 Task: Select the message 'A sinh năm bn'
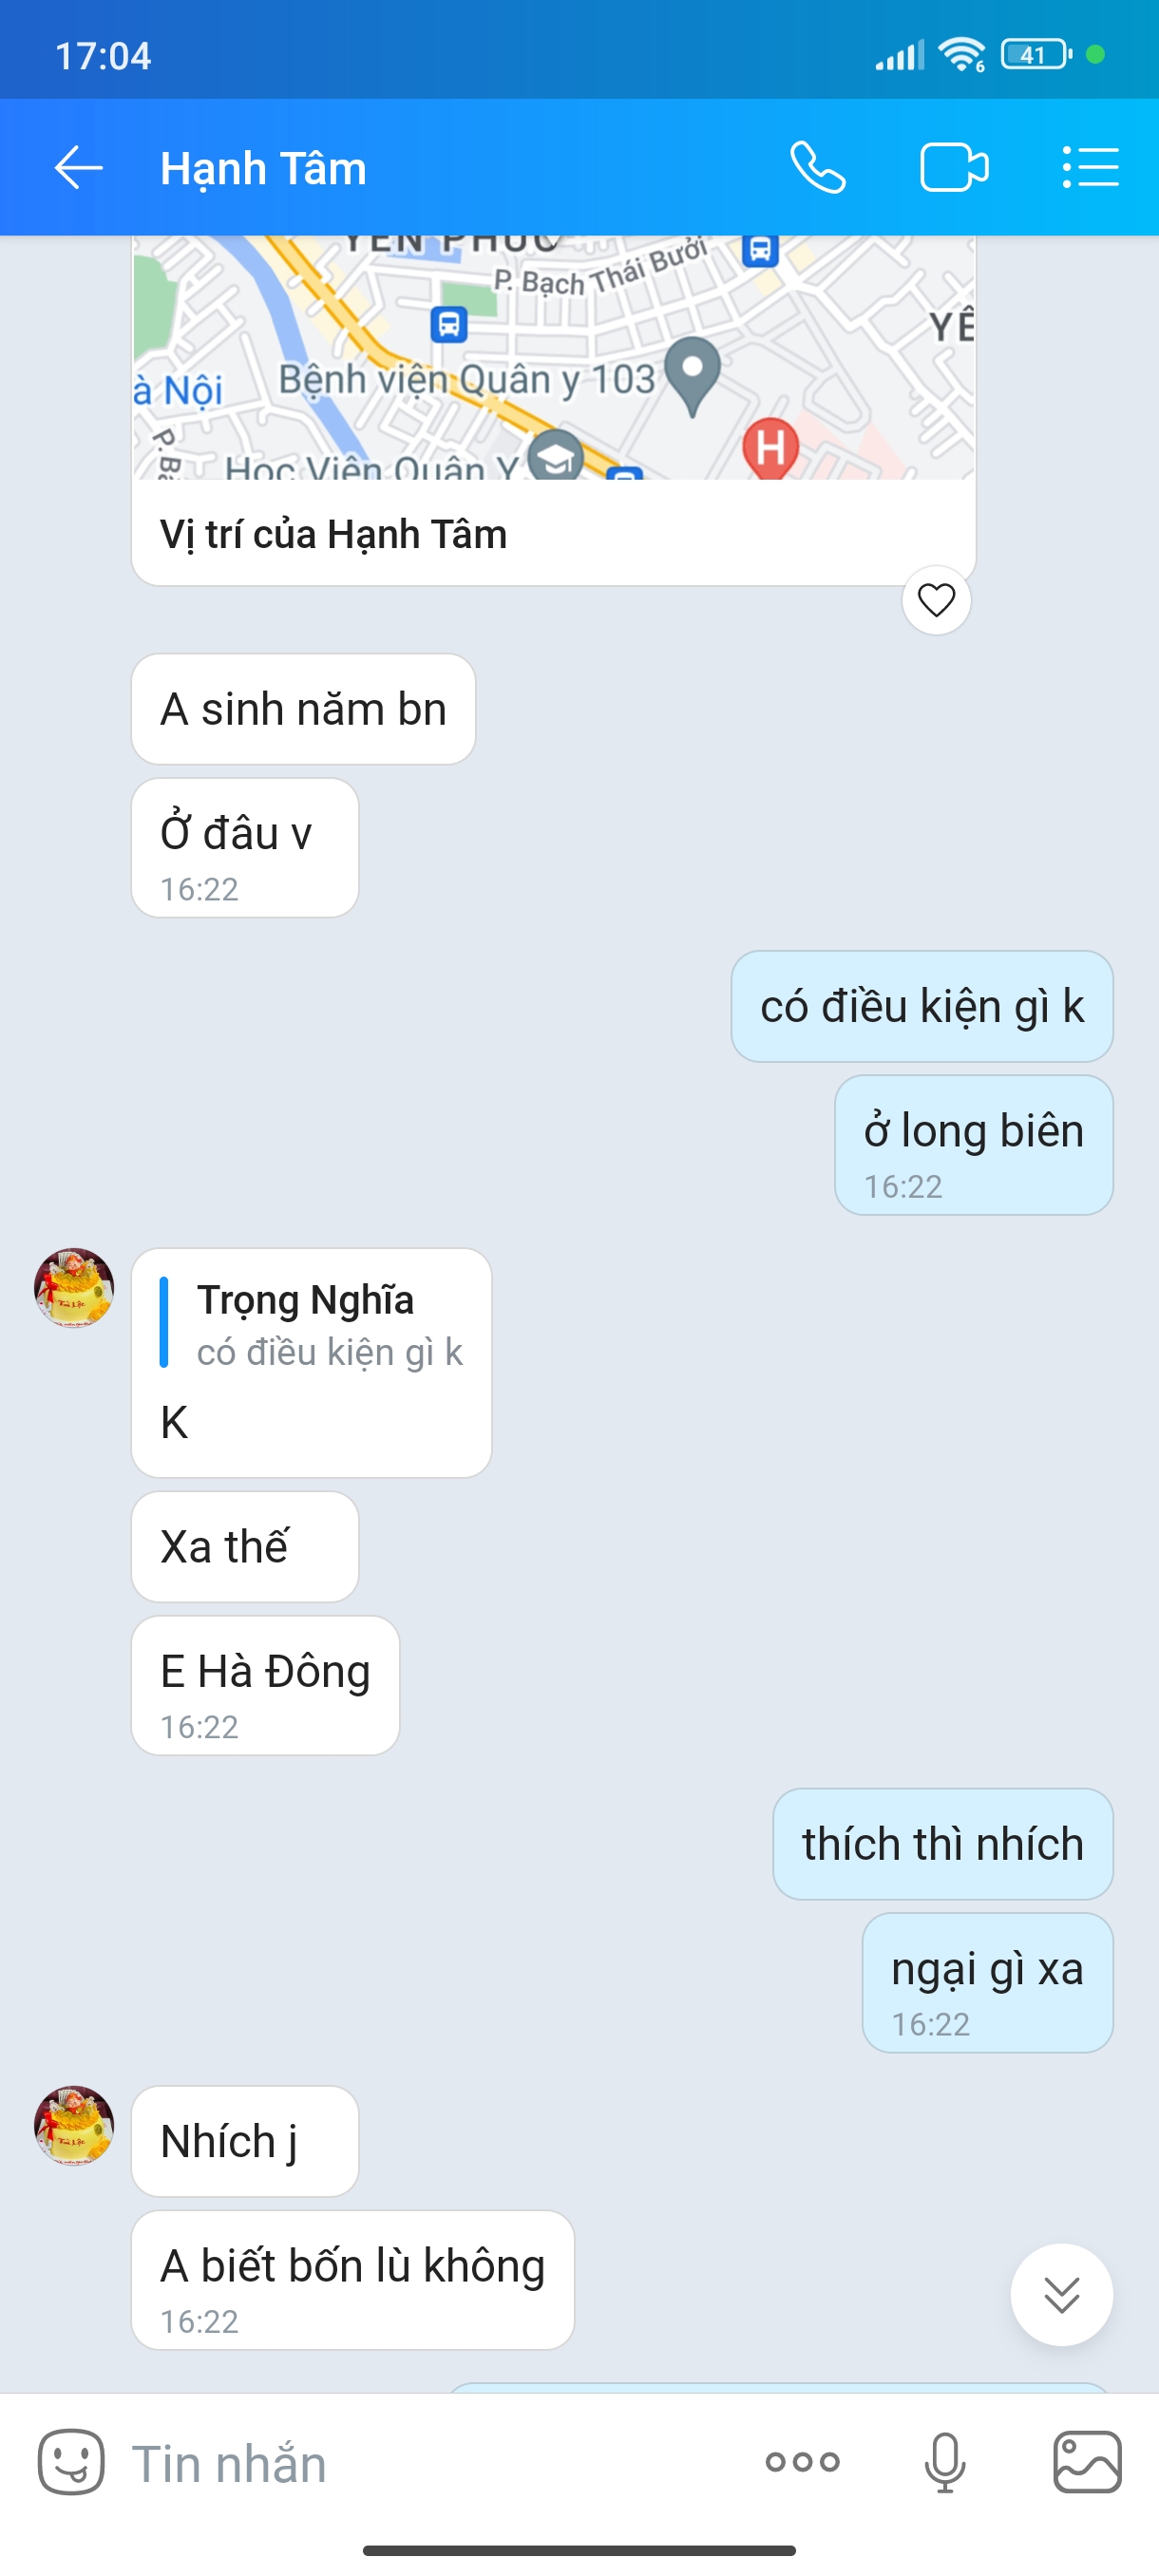(x=303, y=709)
